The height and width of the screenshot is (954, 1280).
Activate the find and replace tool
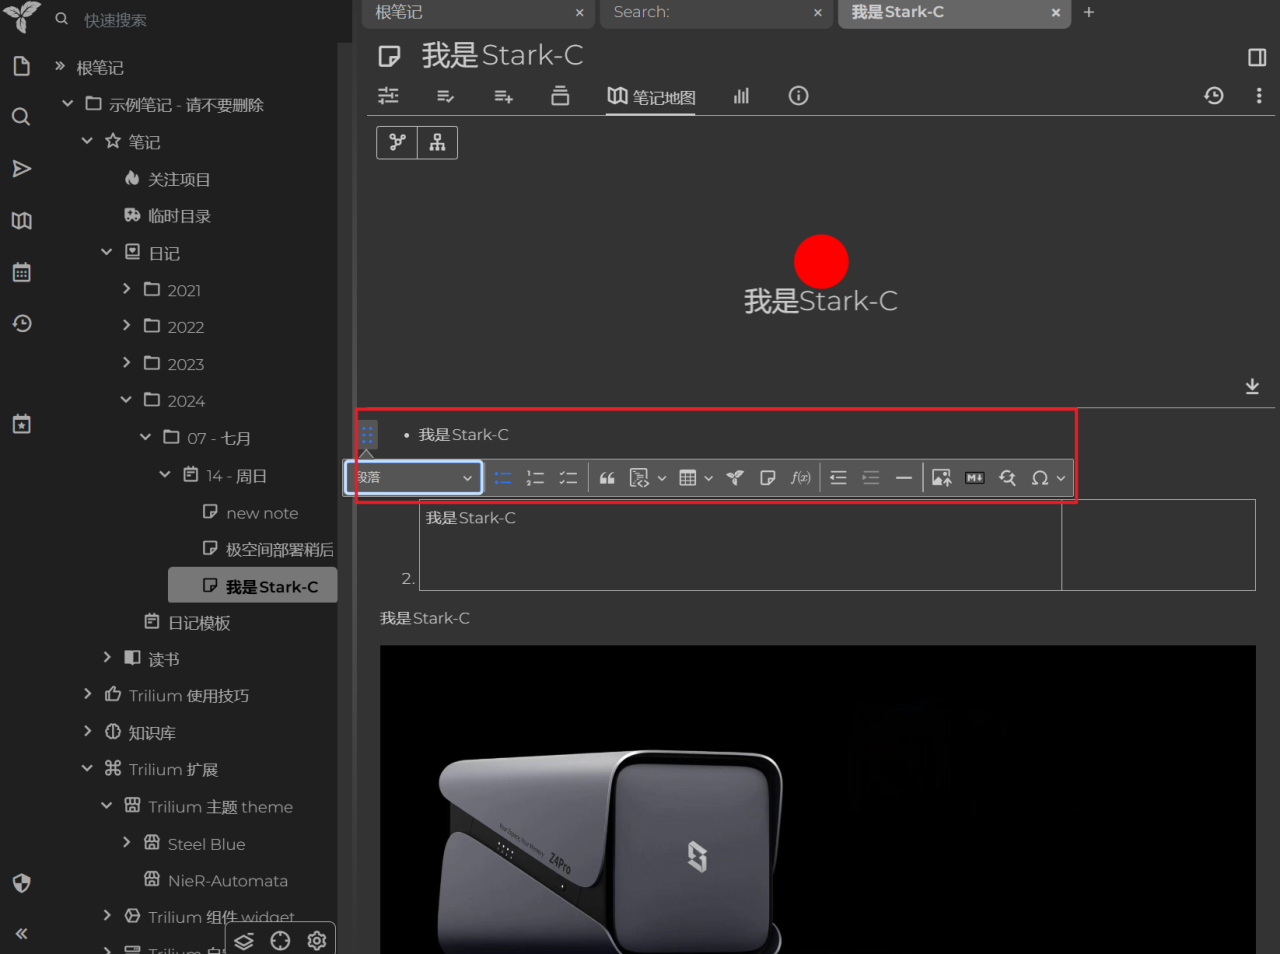click(x=1008, y=477)
